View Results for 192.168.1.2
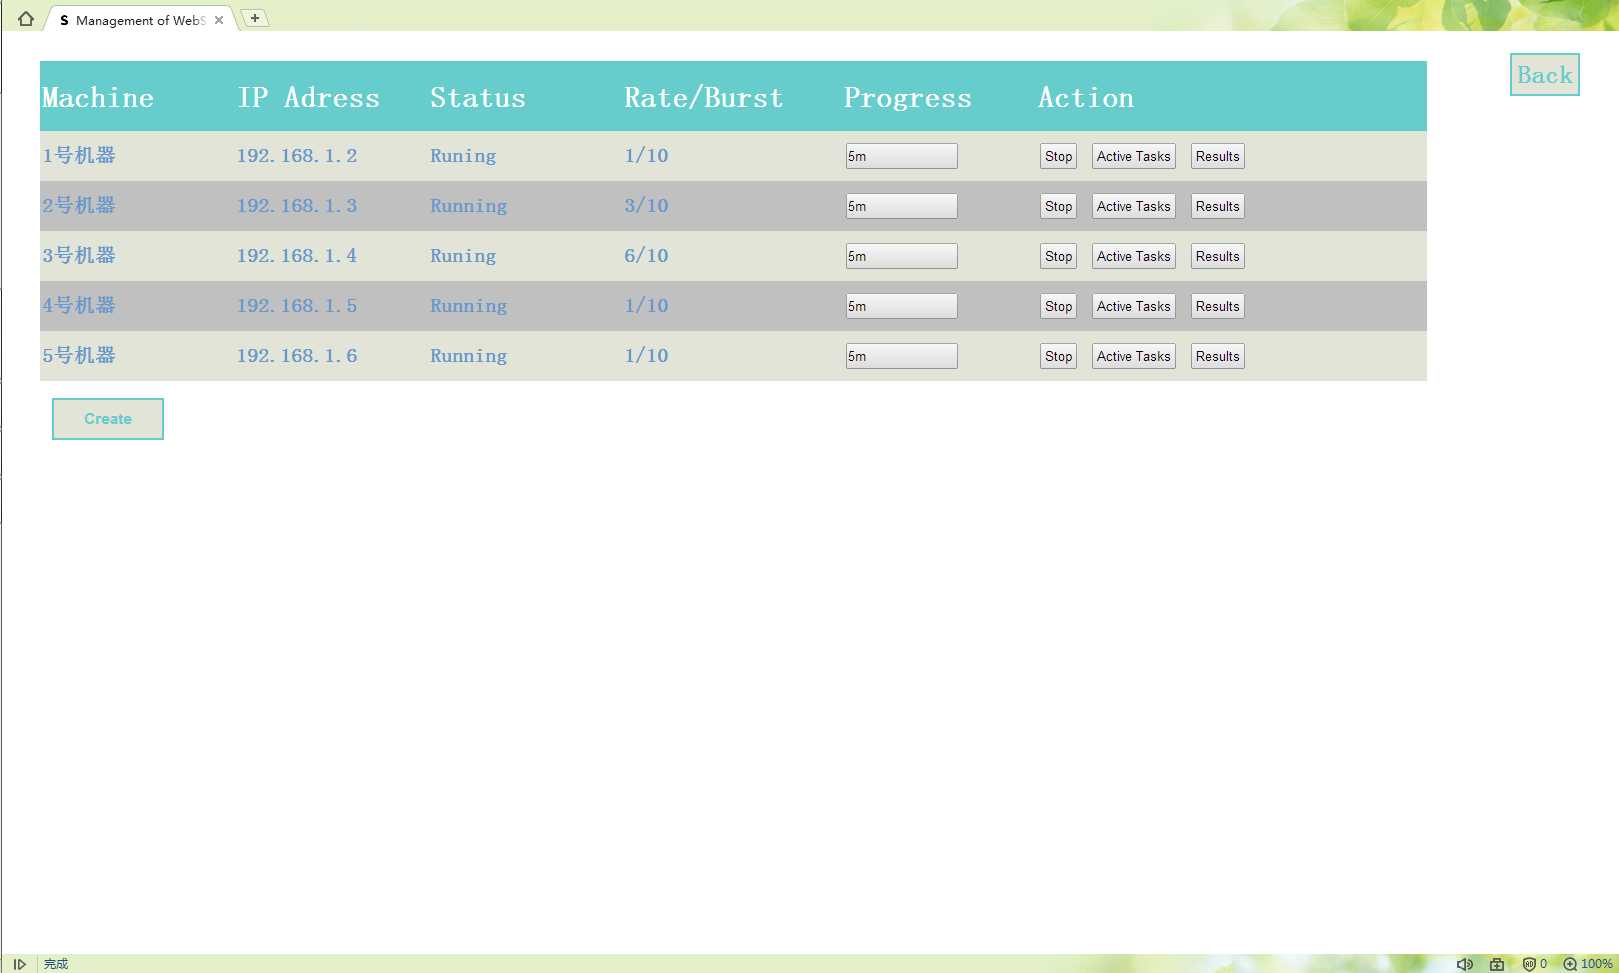The width and height of the screenshot is (1619, 973). click(x=1217, y=156)
